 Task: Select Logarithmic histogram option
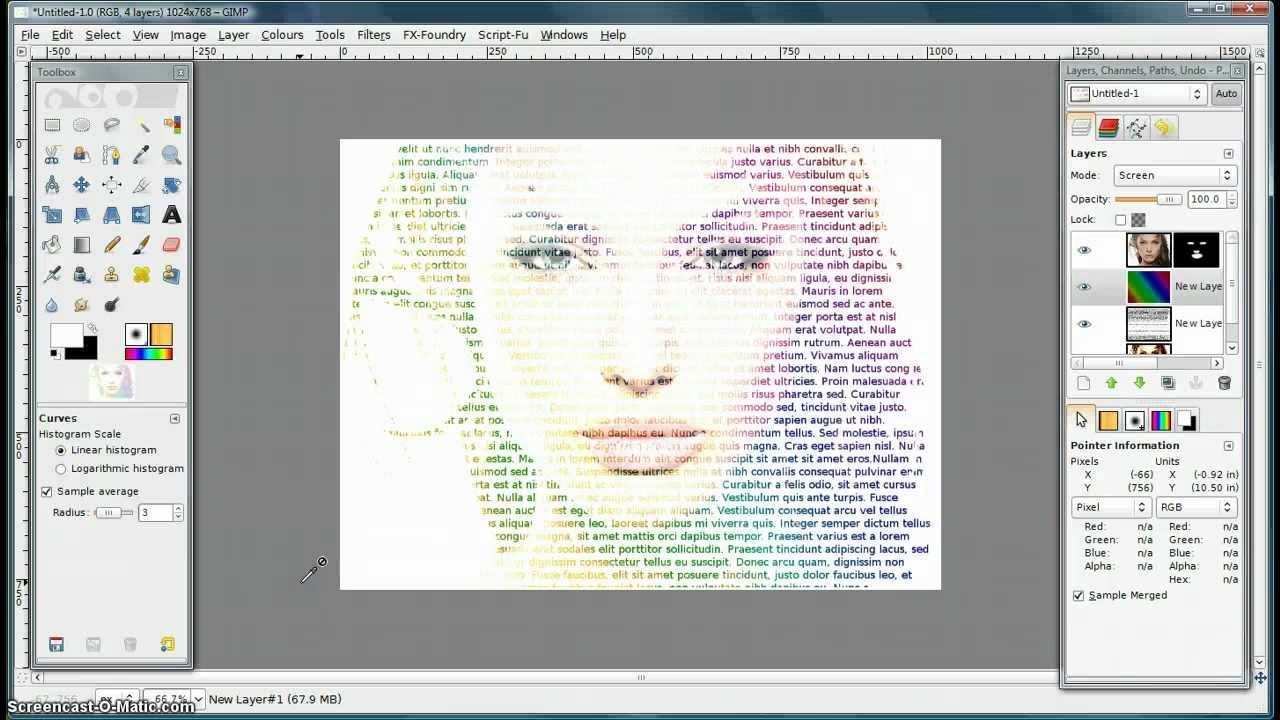[x=61, y=468]
